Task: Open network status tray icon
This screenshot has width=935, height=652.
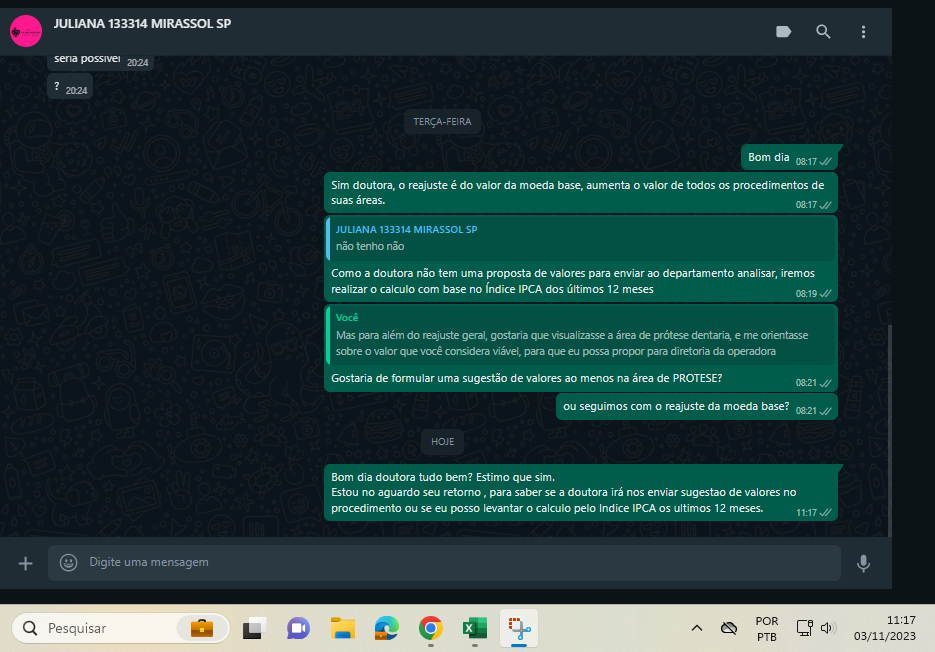Action: coord(804,628)
